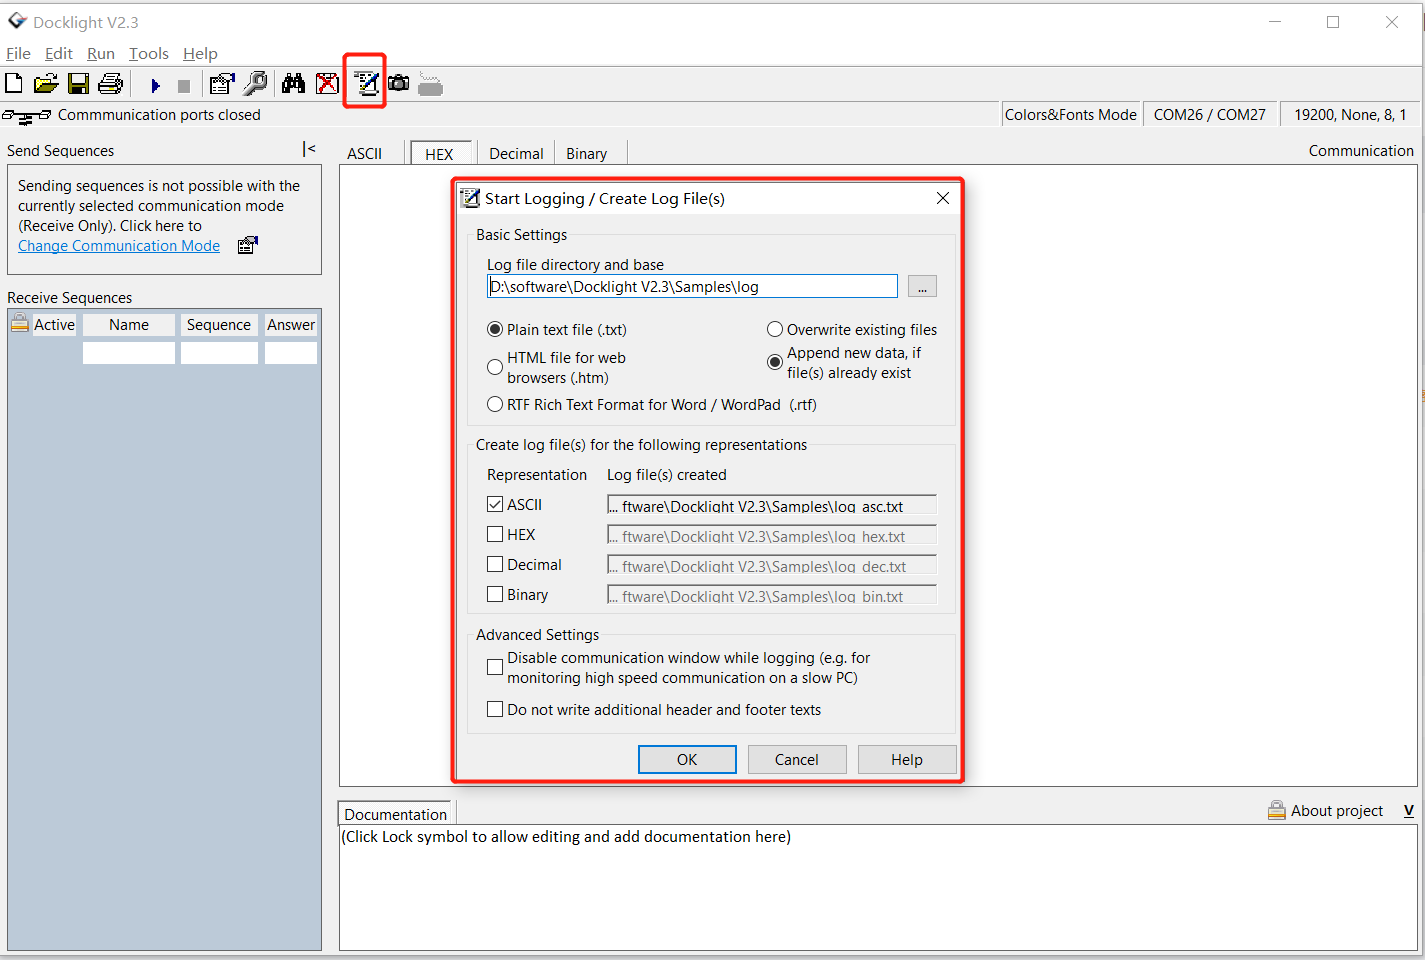The image size is (1425, 960).
Task: Switch to the Binary communication tab
Action: click(587, 153)
